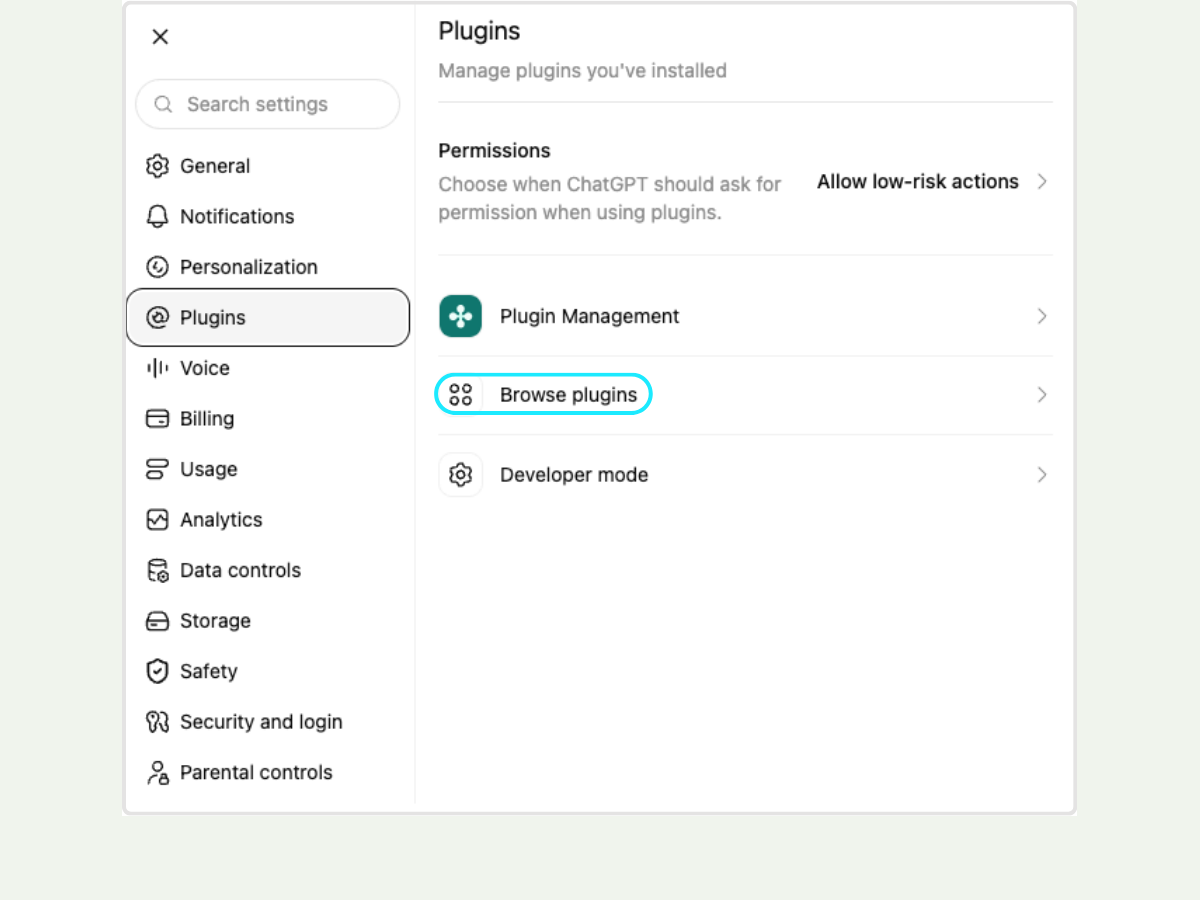The image size is (1200, 900).
Task: Close settings with the X icon
Action: click(160, 37)
